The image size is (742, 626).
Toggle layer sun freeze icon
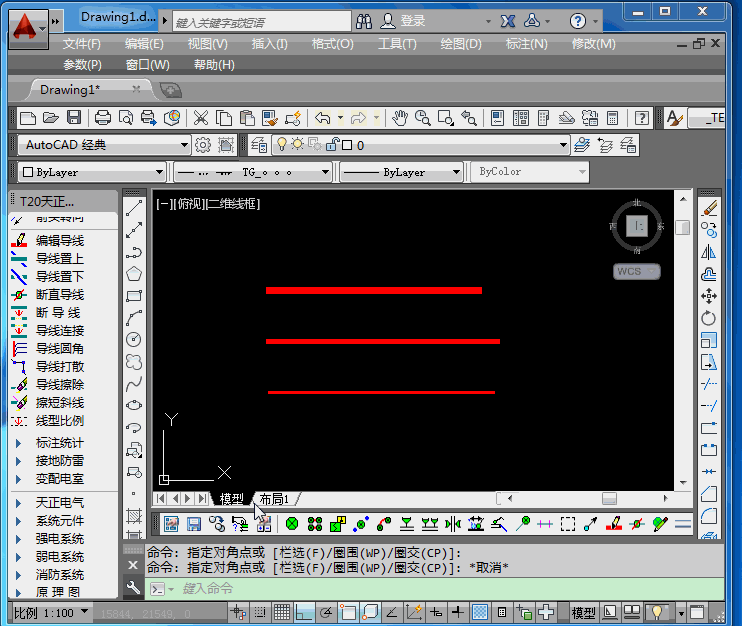coord(297,145)
